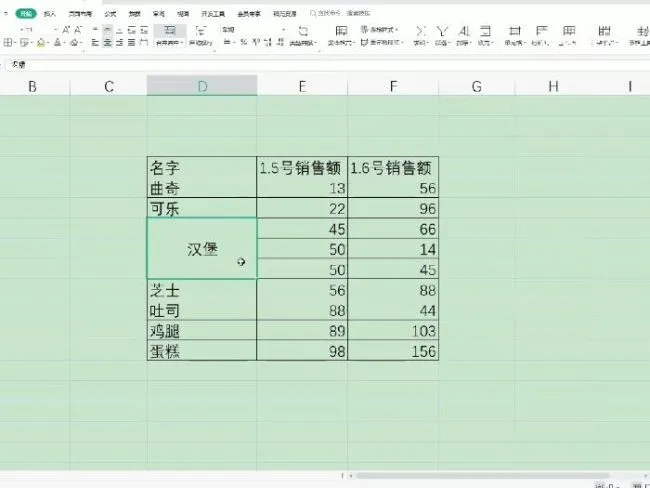
Task: Select column E header
Action: tap(302, 86)
